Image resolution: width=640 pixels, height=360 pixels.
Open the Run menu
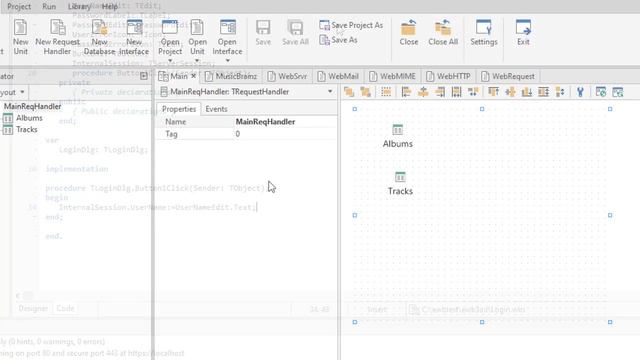tap(49, 7)
